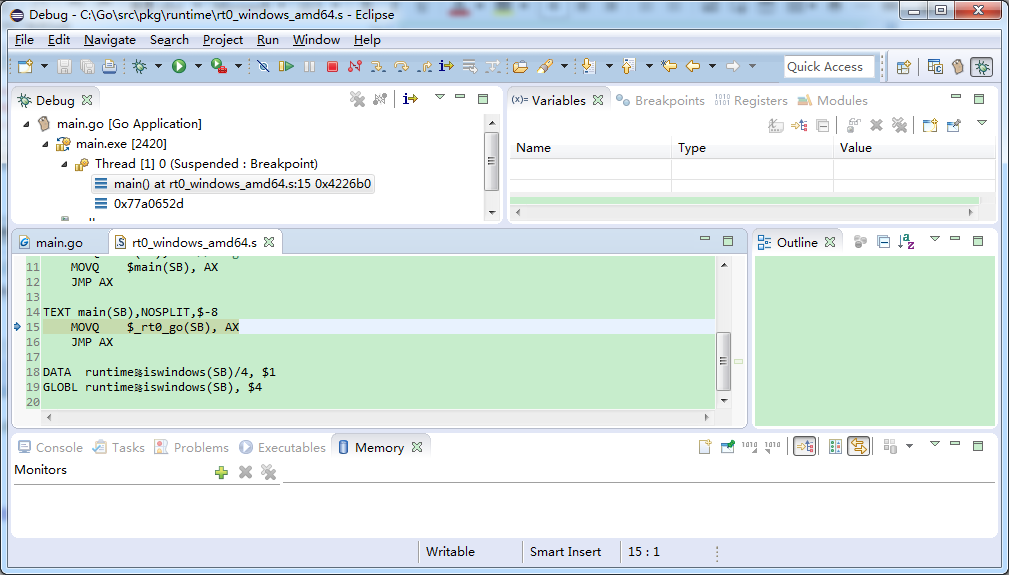Toggle Link Memory Rendering Panes
Viewport: 1009px width, 575px height.
pyautogui.click(x=858, y=446)
